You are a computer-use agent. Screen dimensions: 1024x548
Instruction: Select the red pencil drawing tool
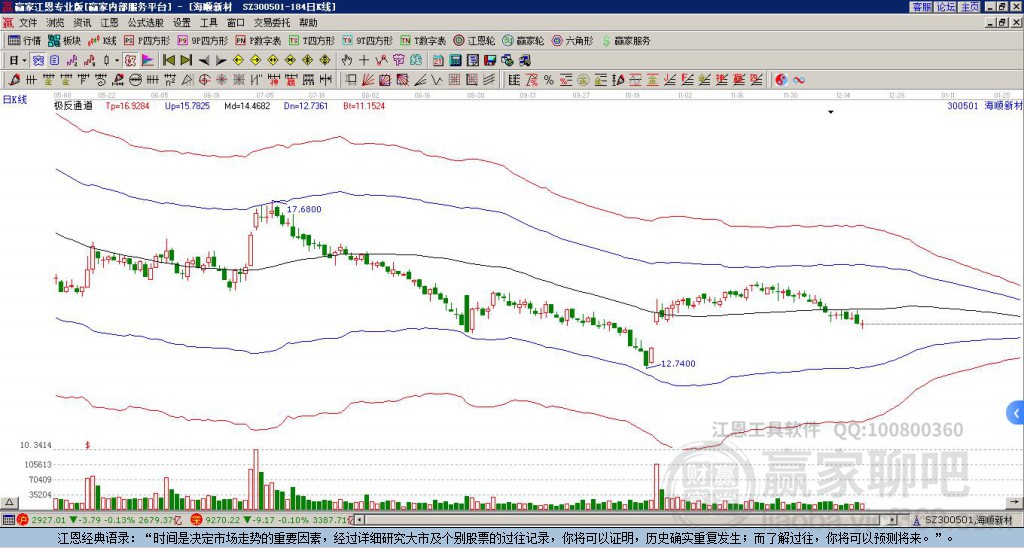tap(14, 80)
